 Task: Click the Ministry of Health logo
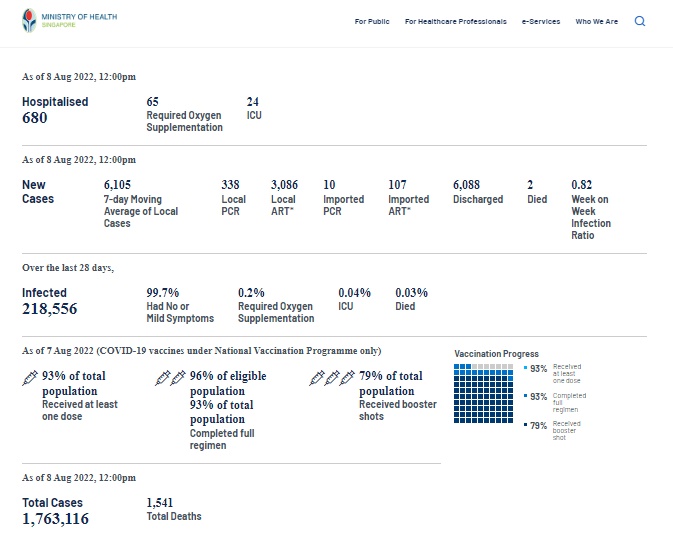pos(62,21)
